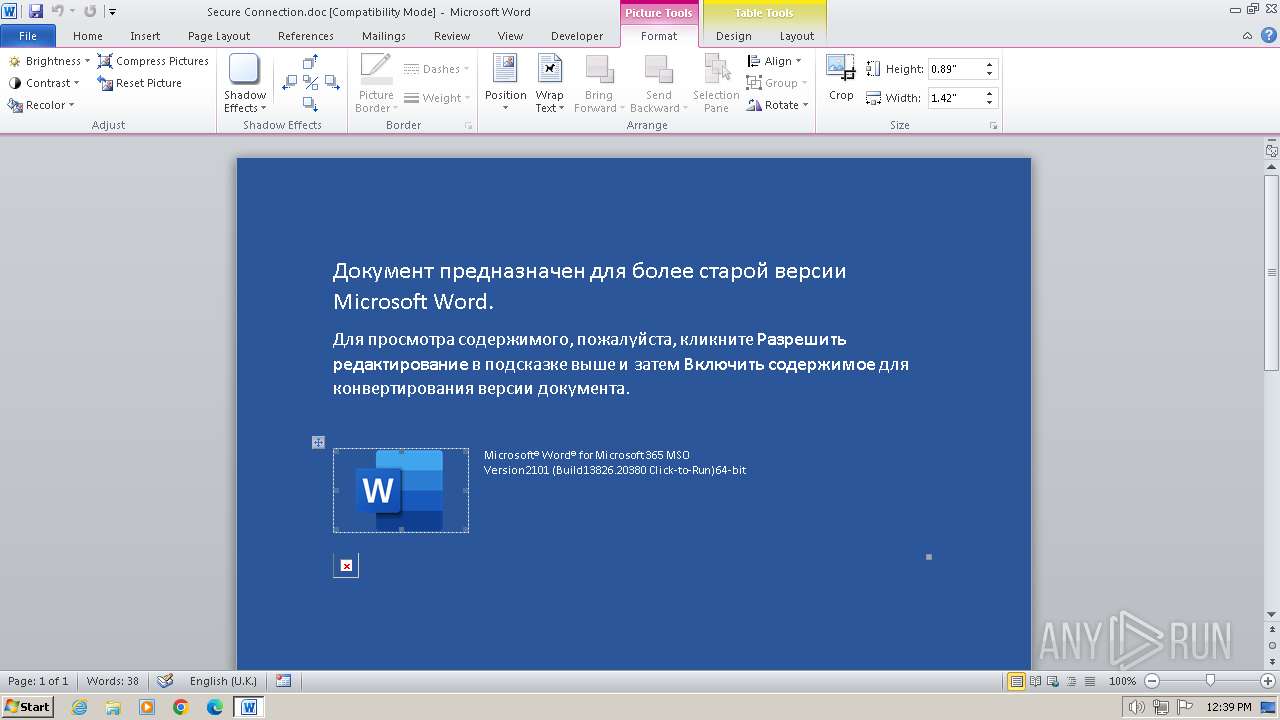The height and width of the screenshot is (720, 1280).
Task: Click the 100% zoom level button
Action: click(1122, 681)
